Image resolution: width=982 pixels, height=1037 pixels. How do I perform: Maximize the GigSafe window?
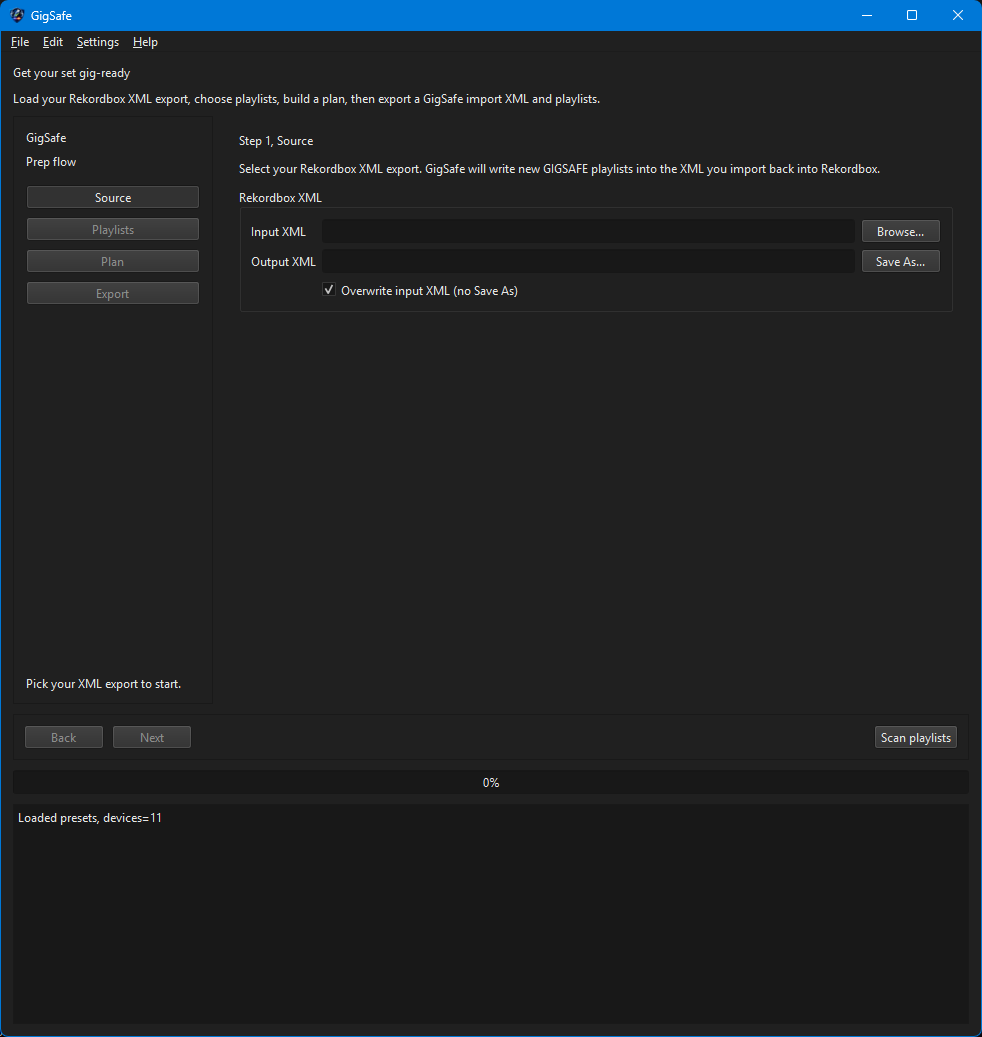pos(912,15)
